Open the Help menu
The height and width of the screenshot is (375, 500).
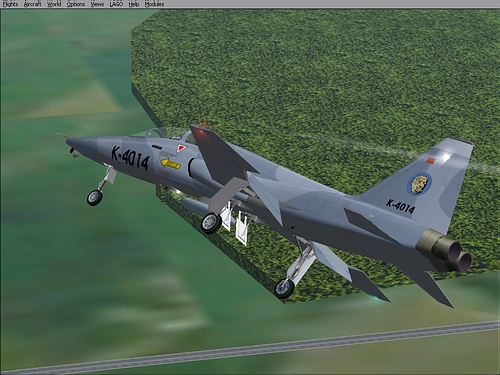(134, 4)
